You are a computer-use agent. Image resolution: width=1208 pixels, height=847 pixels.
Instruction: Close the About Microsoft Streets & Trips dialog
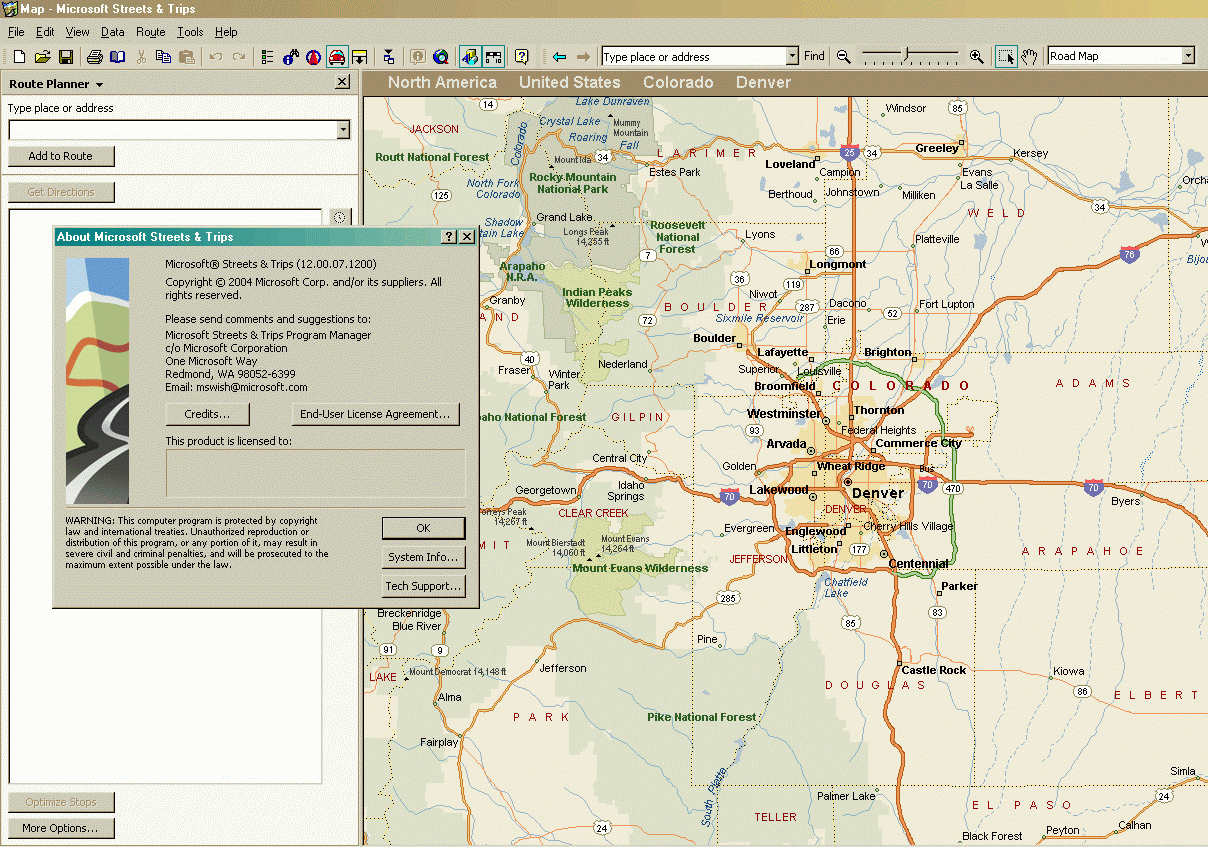(x=467, y=236)
